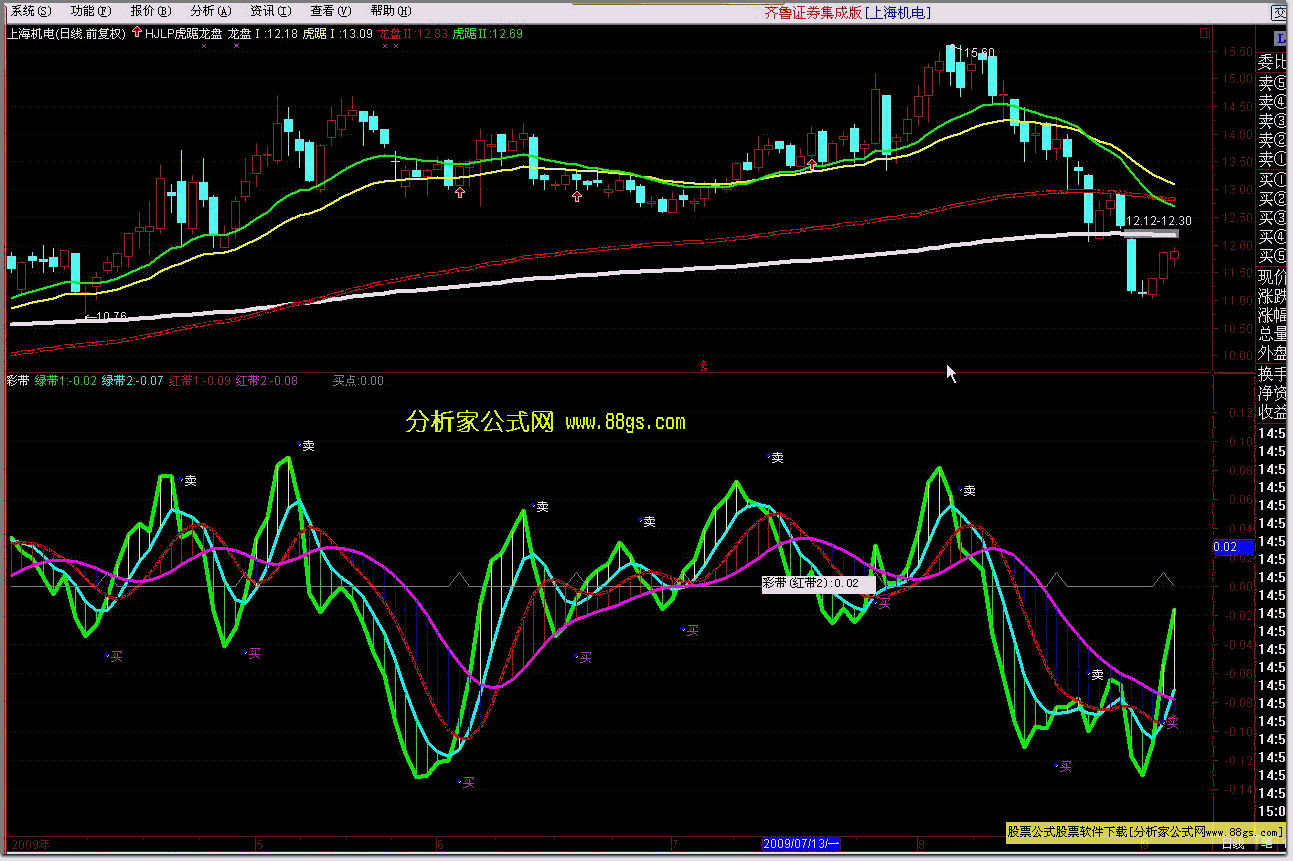The image size is (1293, 861).
Task: Click the 10.76 low price label
Action: point(111,317)
